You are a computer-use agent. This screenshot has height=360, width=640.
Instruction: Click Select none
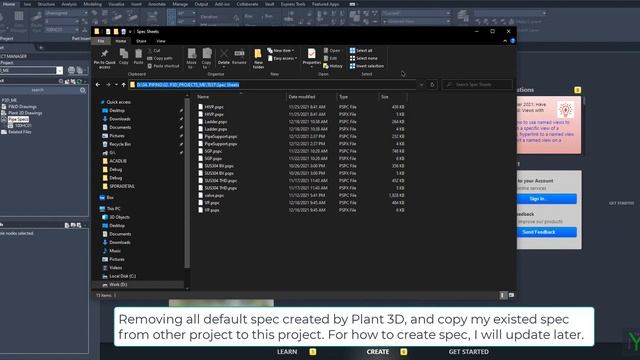coord(364,58)
